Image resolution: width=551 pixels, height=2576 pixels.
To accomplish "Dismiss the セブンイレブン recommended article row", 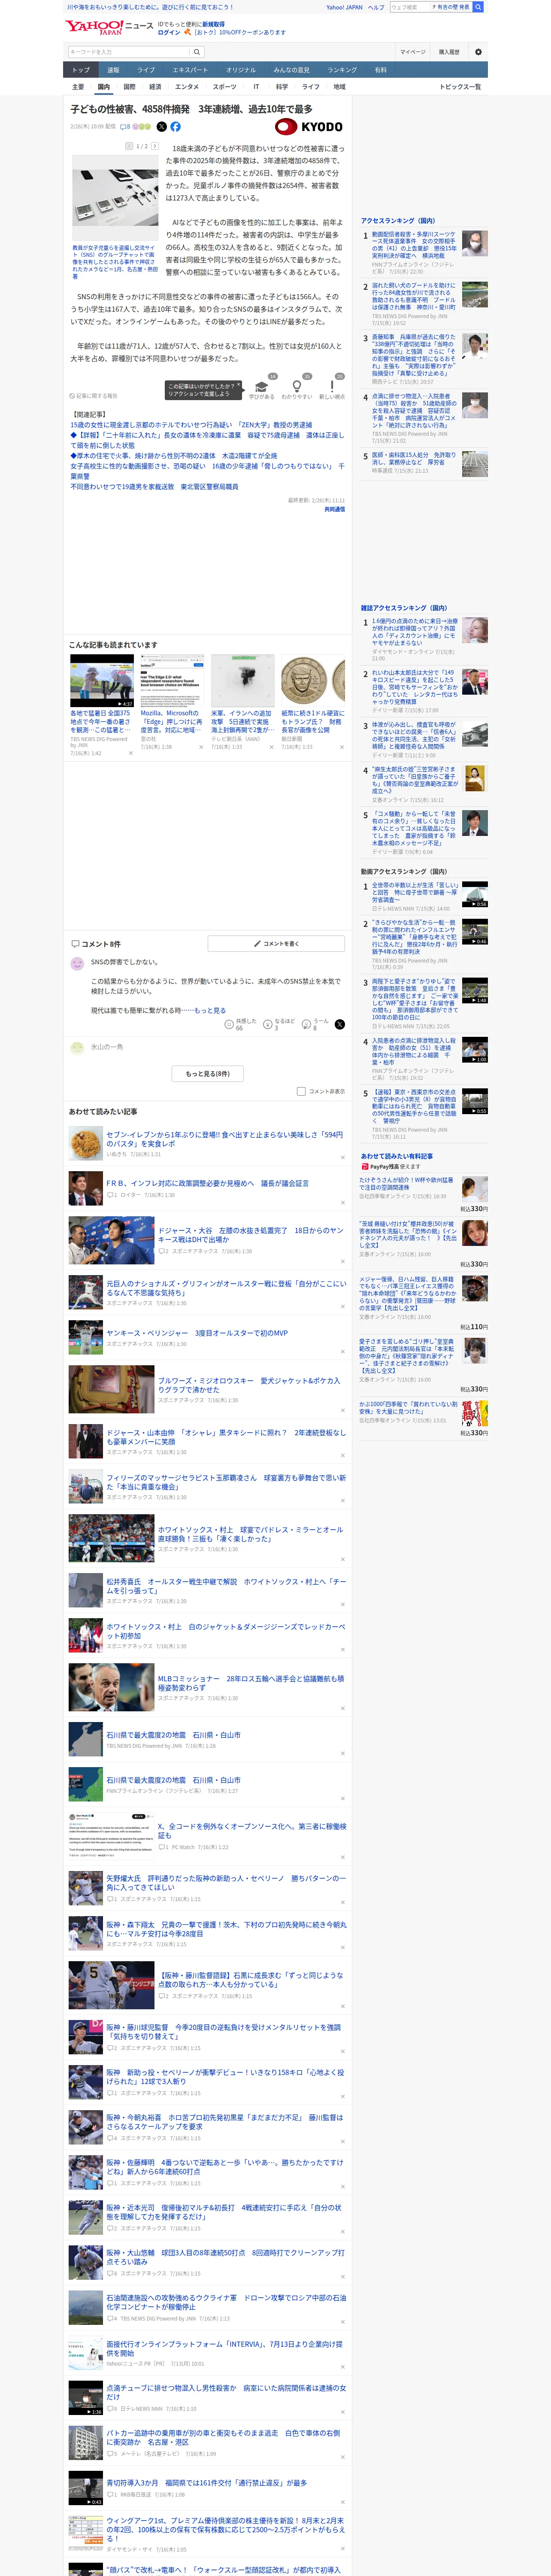I will [343, 1157].
